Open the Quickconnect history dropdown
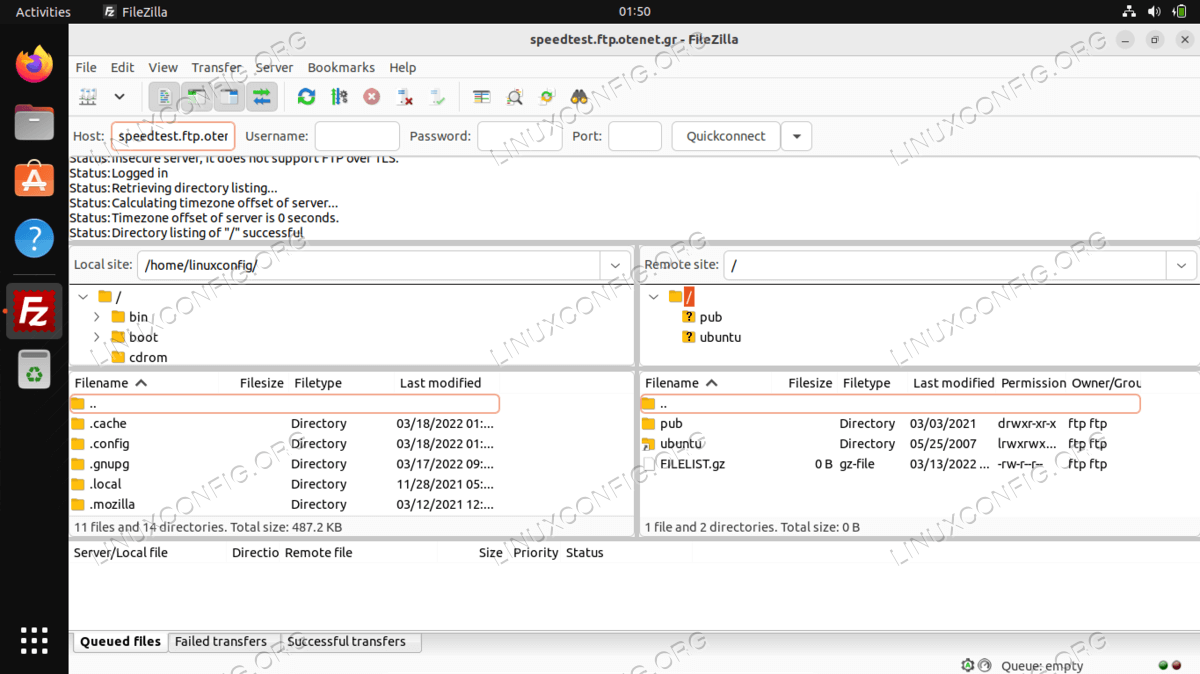 [x=797, y=136]
